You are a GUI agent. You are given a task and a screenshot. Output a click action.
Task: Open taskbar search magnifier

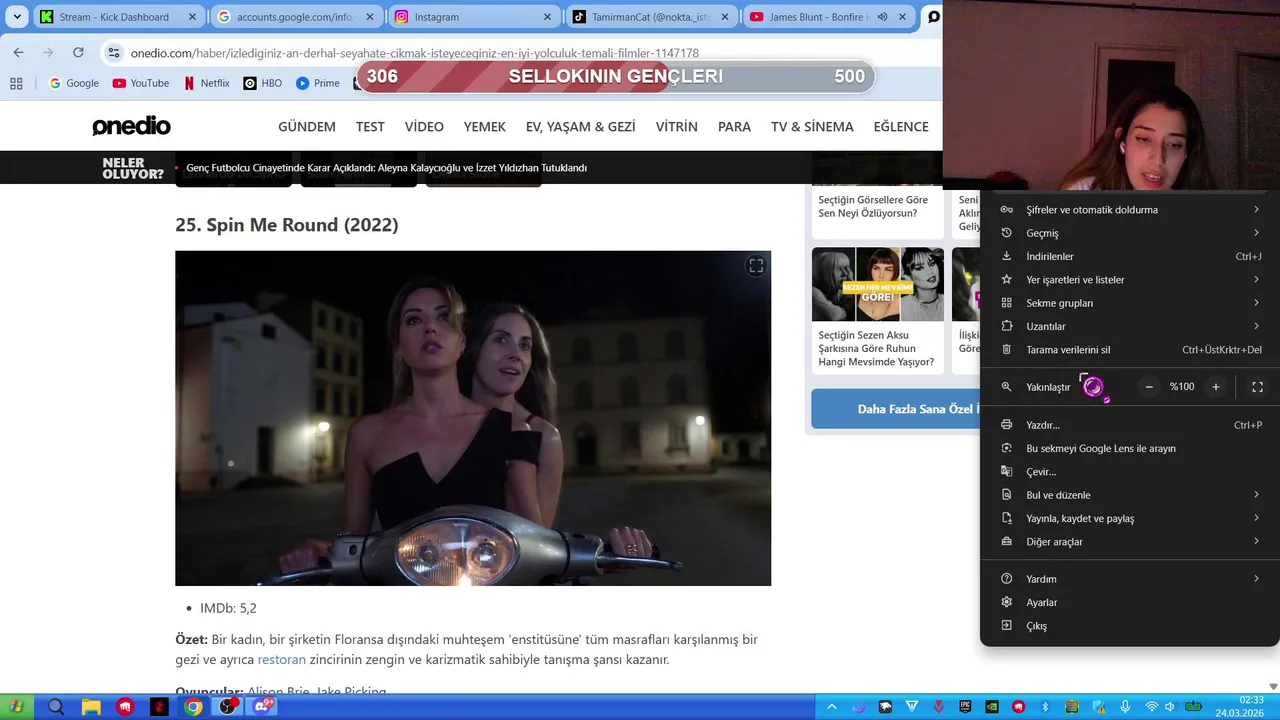56,707
